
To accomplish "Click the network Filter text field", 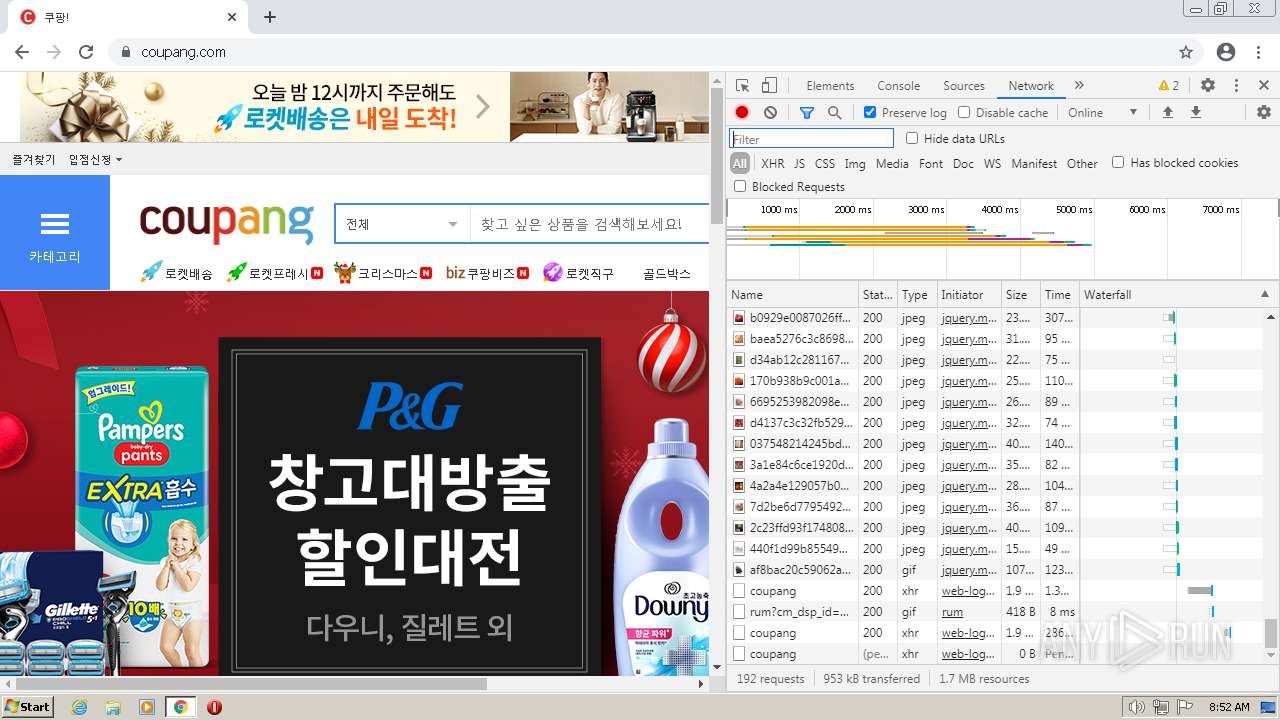I will click(811, 139).
